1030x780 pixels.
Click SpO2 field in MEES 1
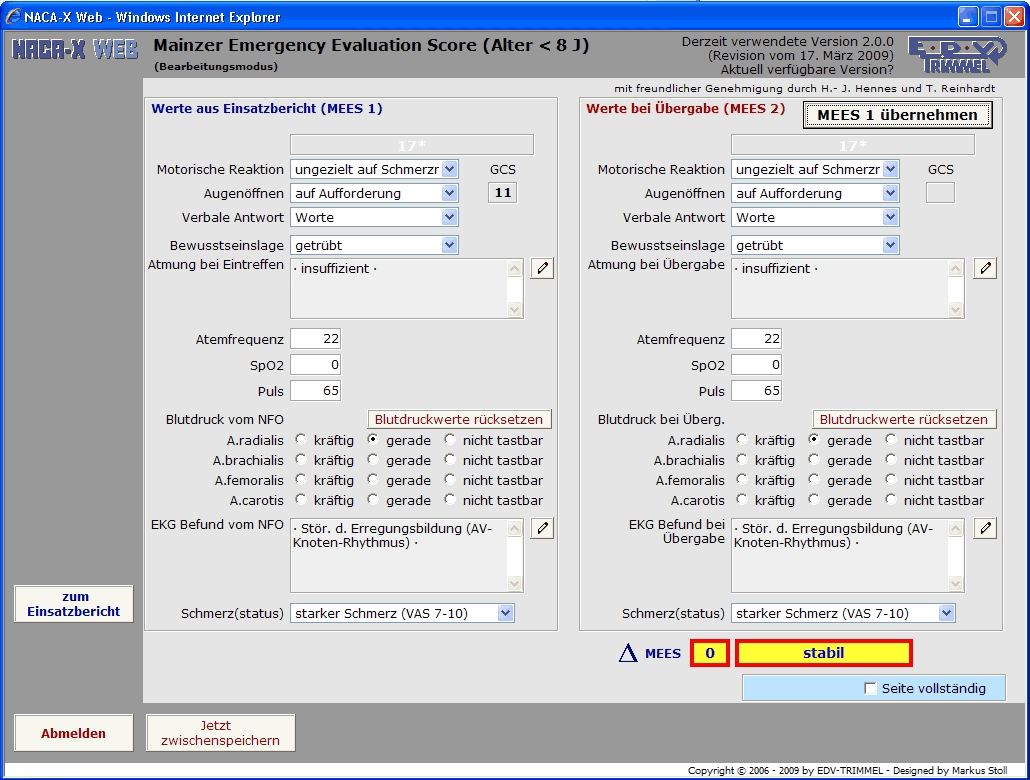pyautogui.click(x=315, y=365)
